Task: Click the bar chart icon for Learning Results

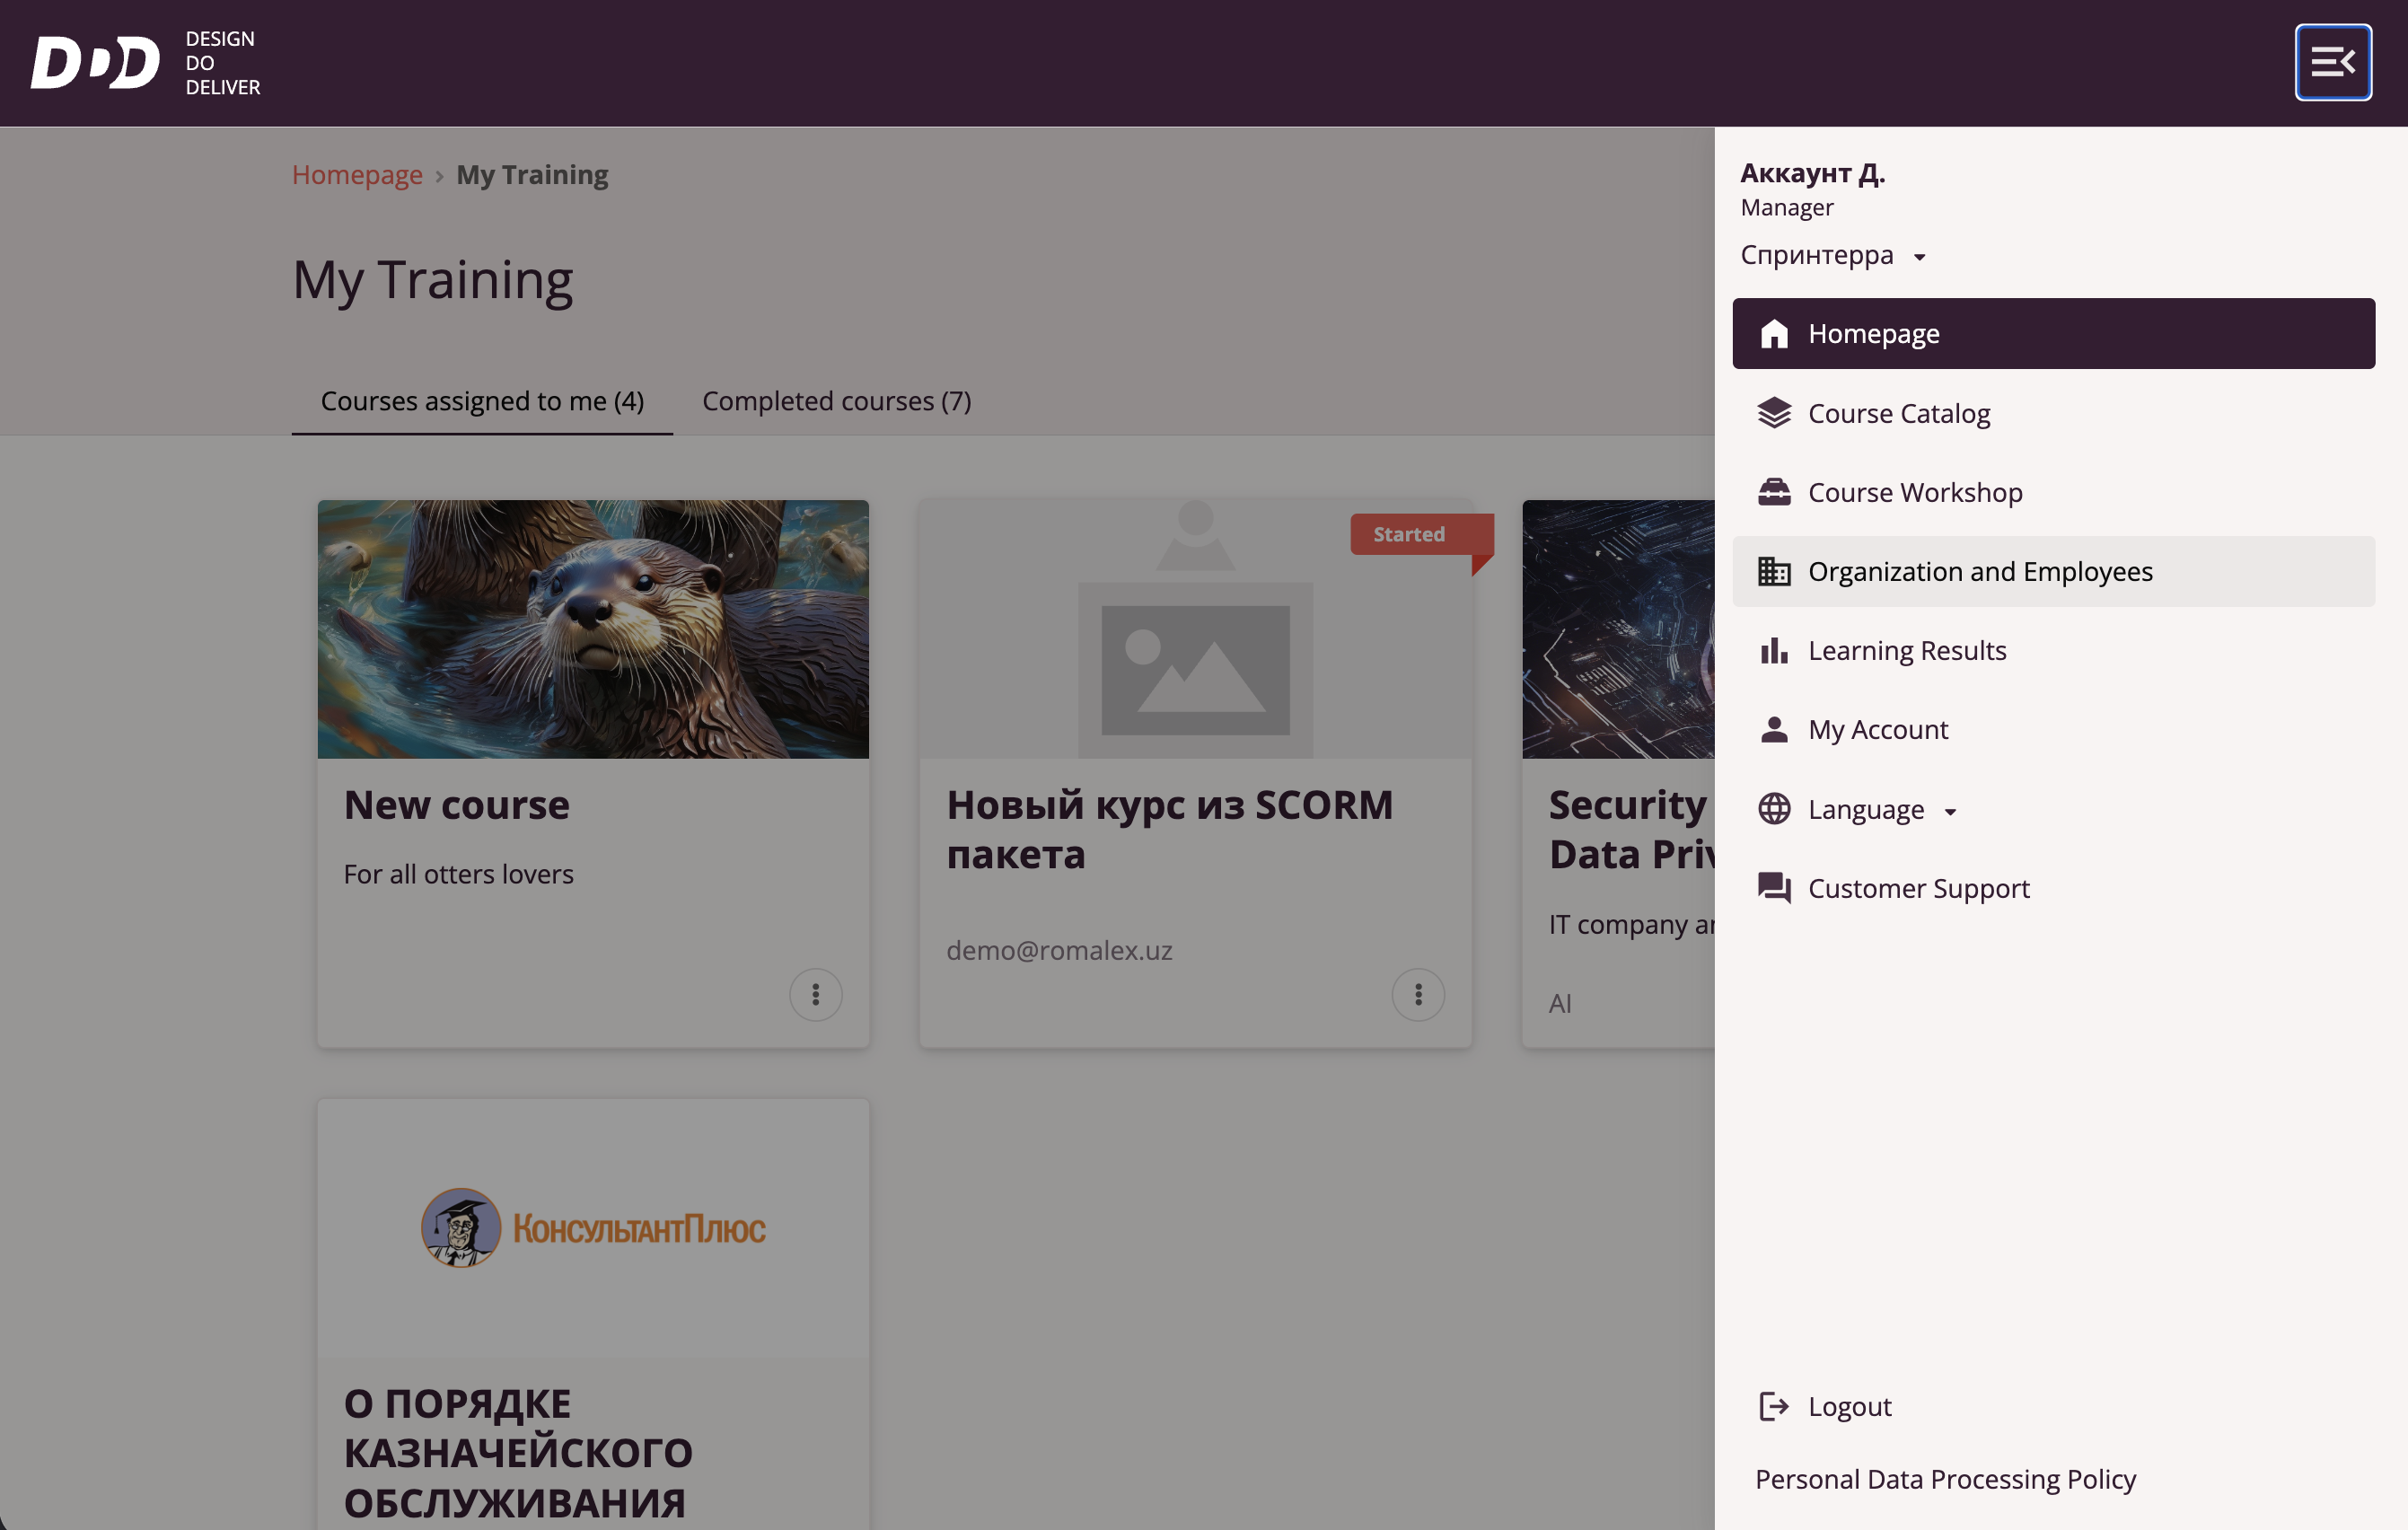Action: point(1773,650)
